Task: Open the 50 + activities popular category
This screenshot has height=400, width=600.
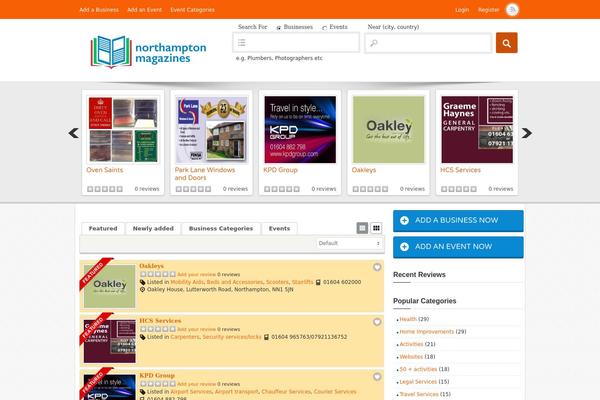Action: [418, 369]
